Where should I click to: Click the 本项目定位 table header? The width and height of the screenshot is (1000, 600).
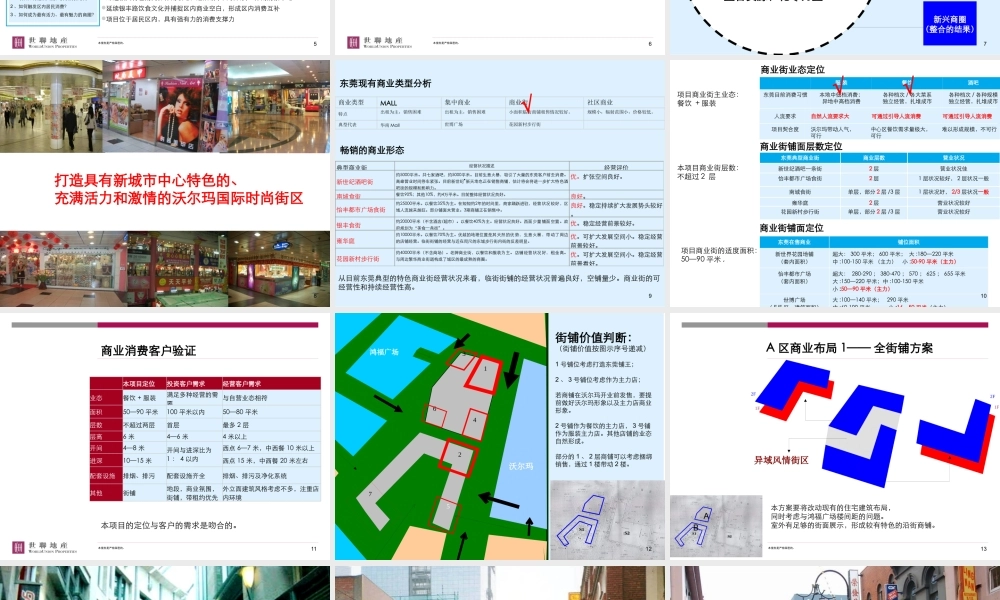143,384
